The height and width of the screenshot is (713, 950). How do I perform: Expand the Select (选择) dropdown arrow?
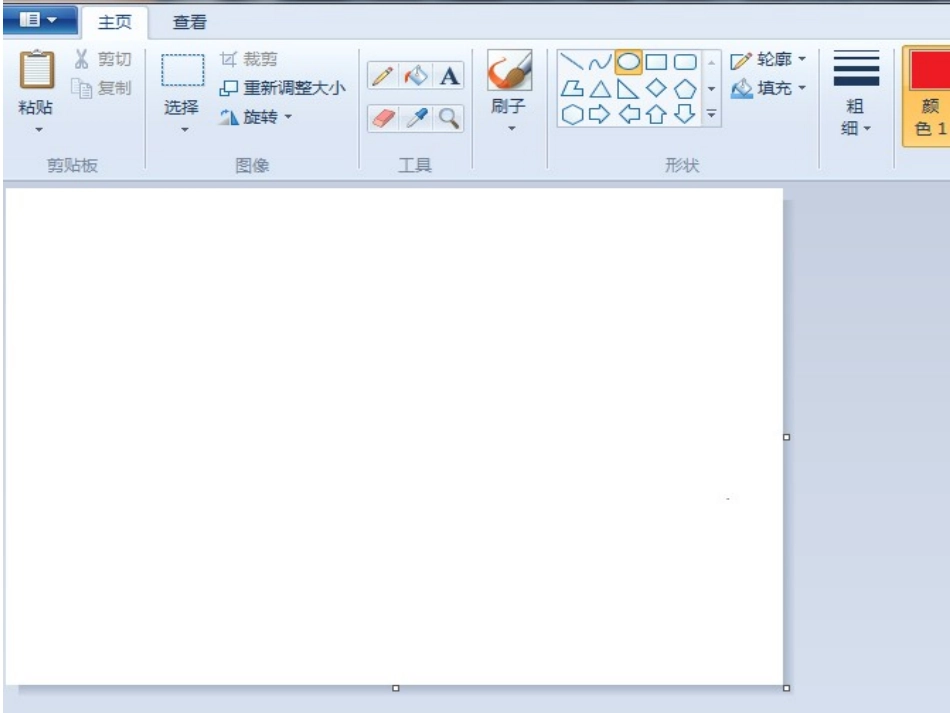coord(184,130)
